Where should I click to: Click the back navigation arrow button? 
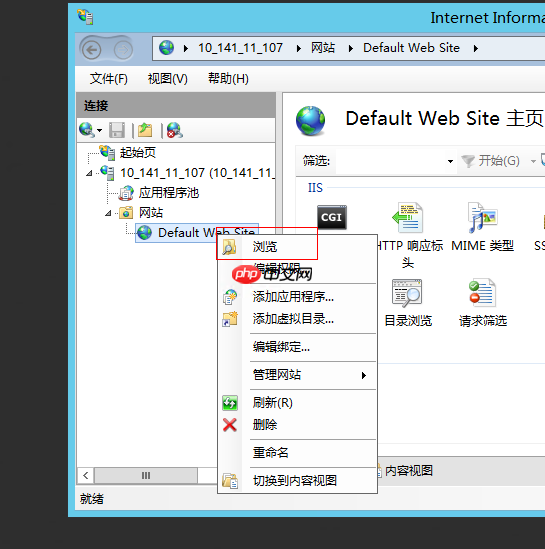(92, 50)
